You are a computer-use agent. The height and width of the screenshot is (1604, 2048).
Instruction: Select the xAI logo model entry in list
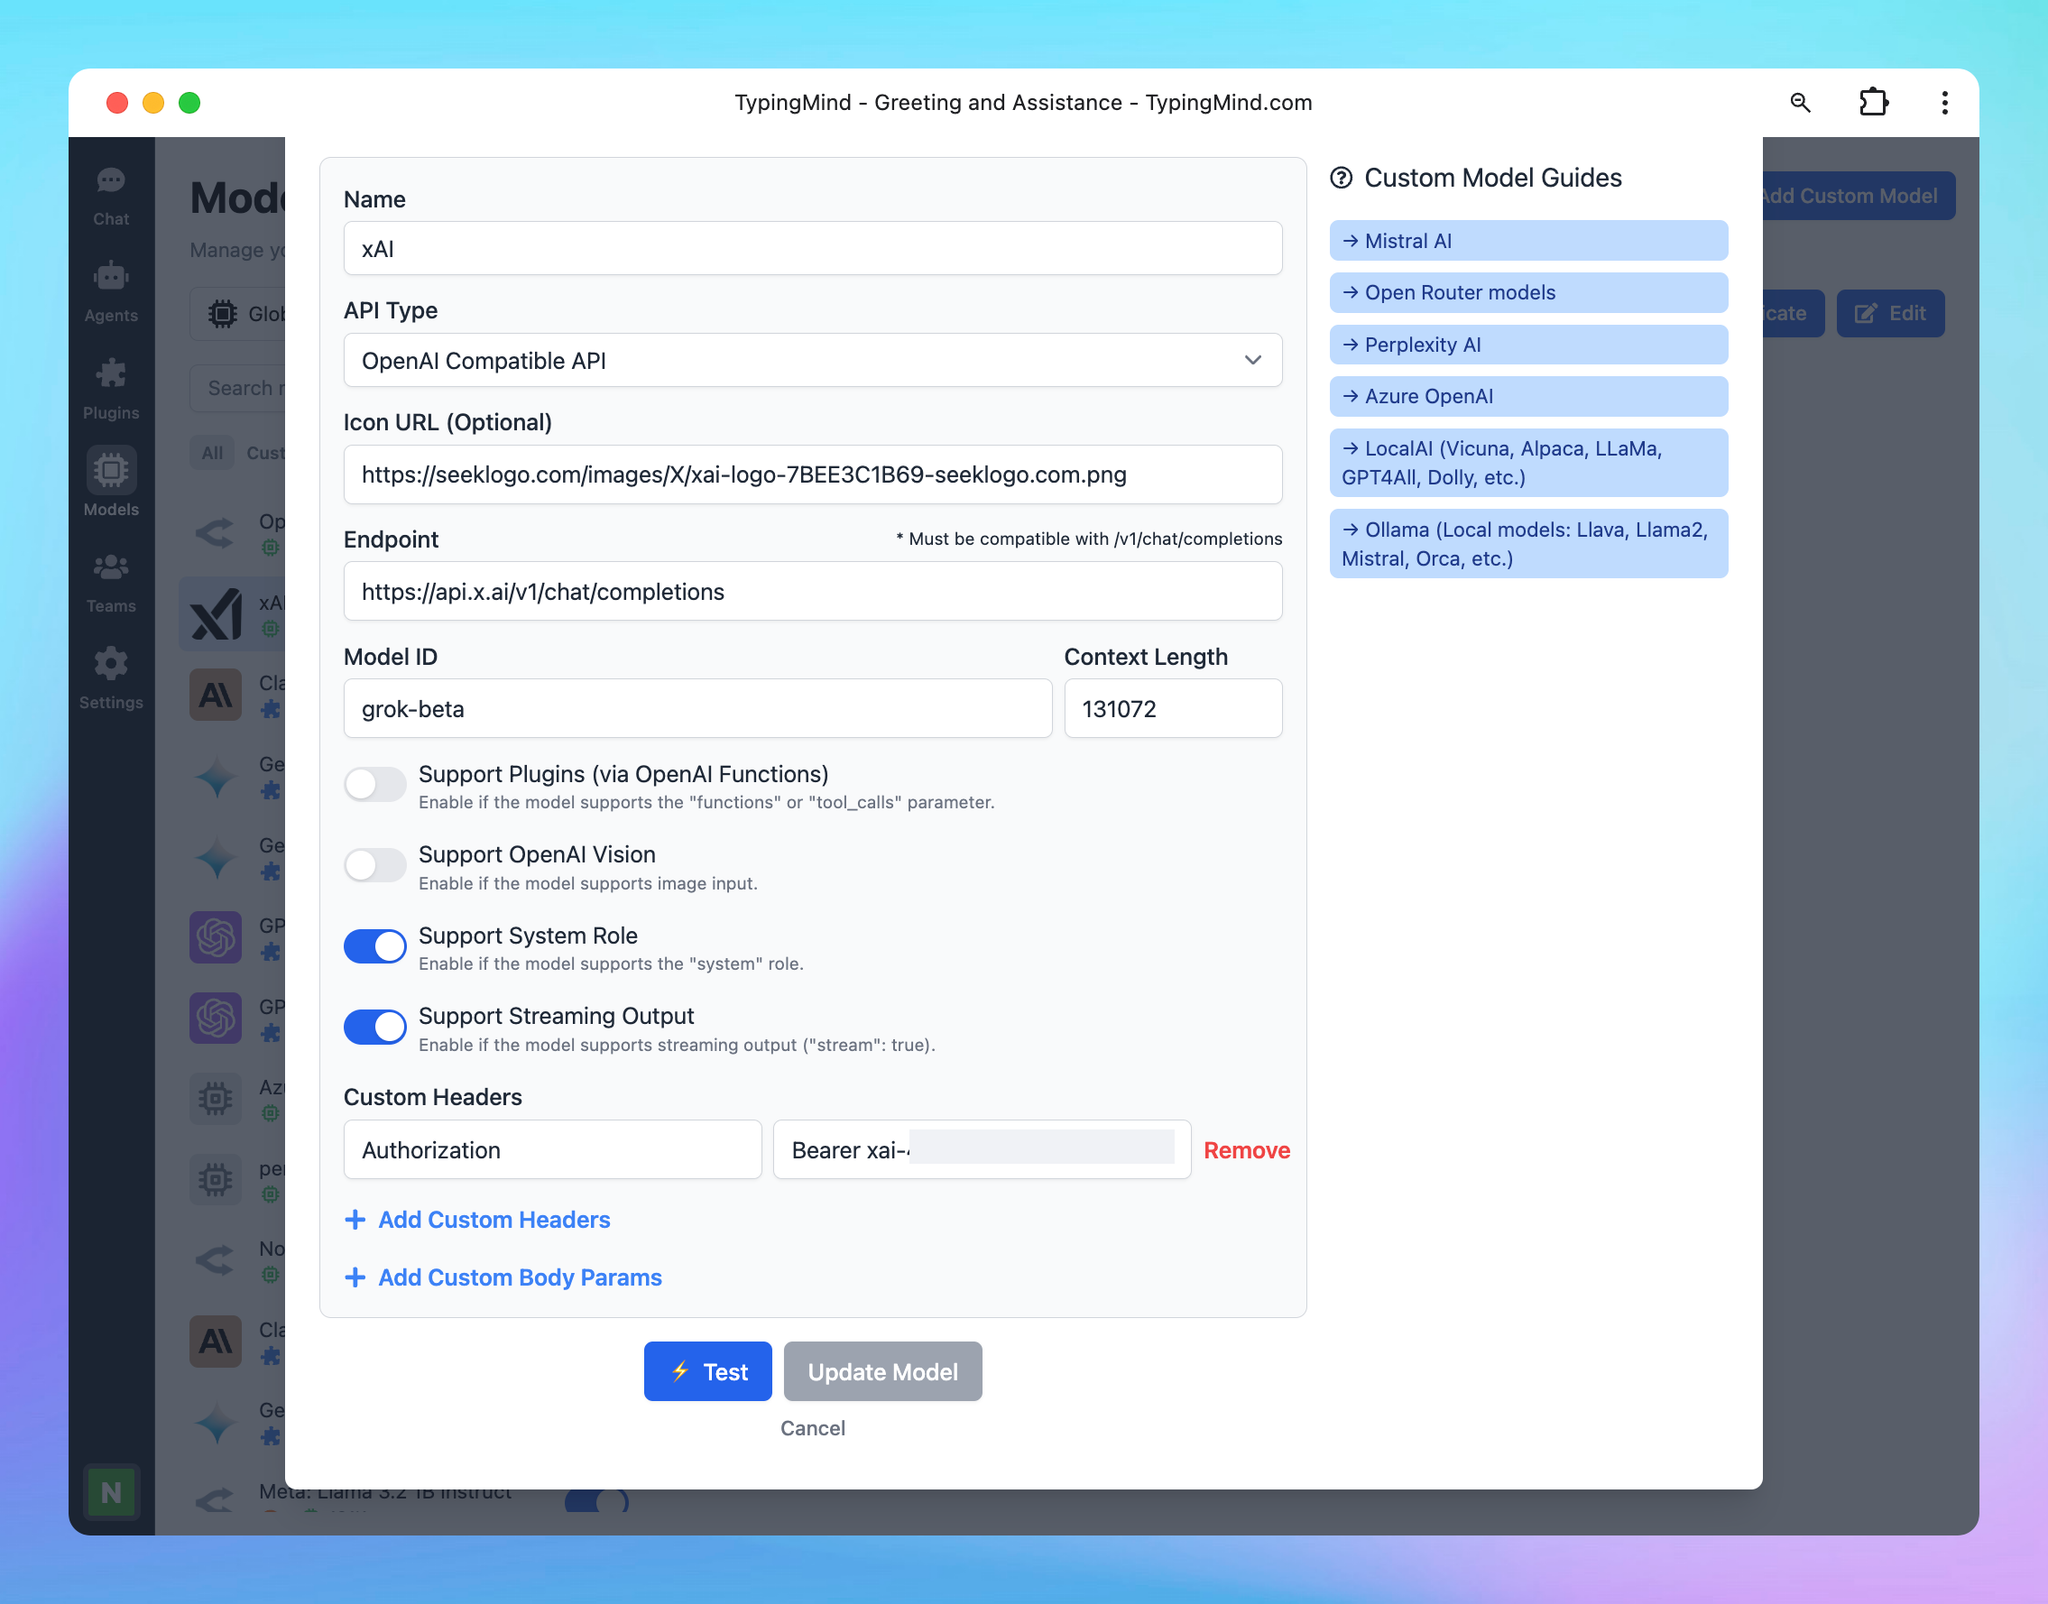click(232, 614)
